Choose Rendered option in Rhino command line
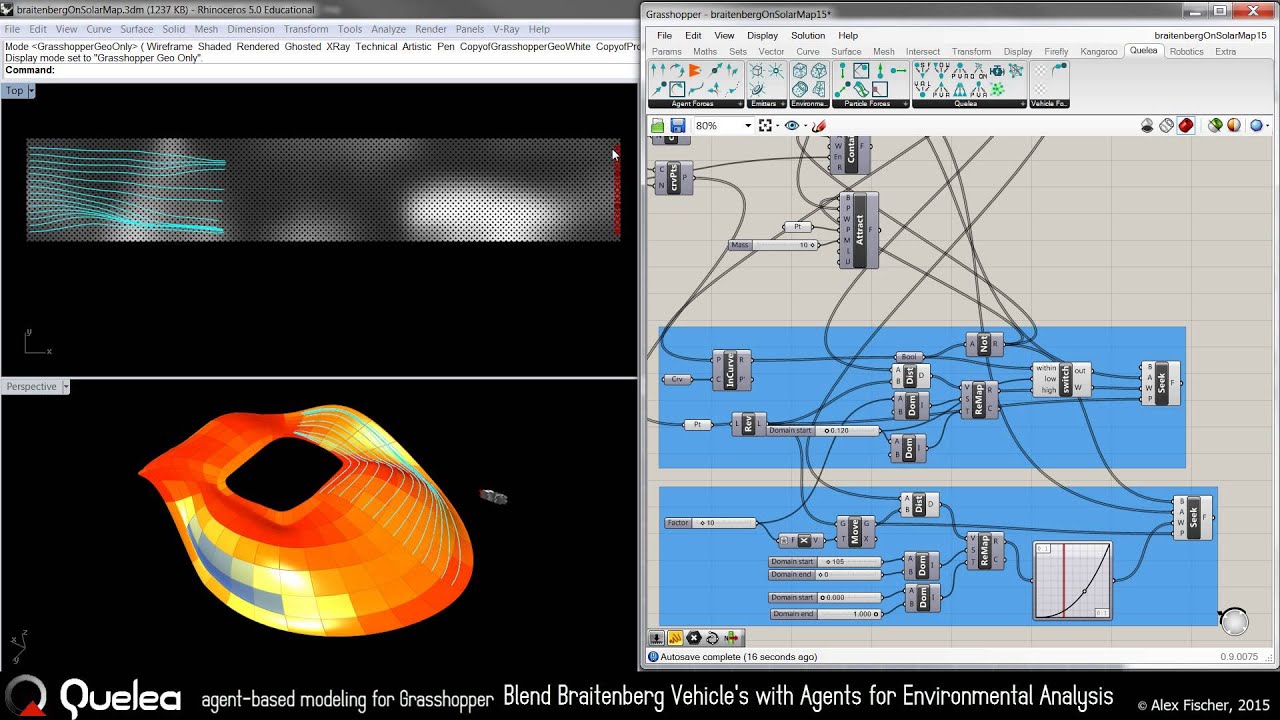Screen dimensions: 1280x720 [258, 47]
